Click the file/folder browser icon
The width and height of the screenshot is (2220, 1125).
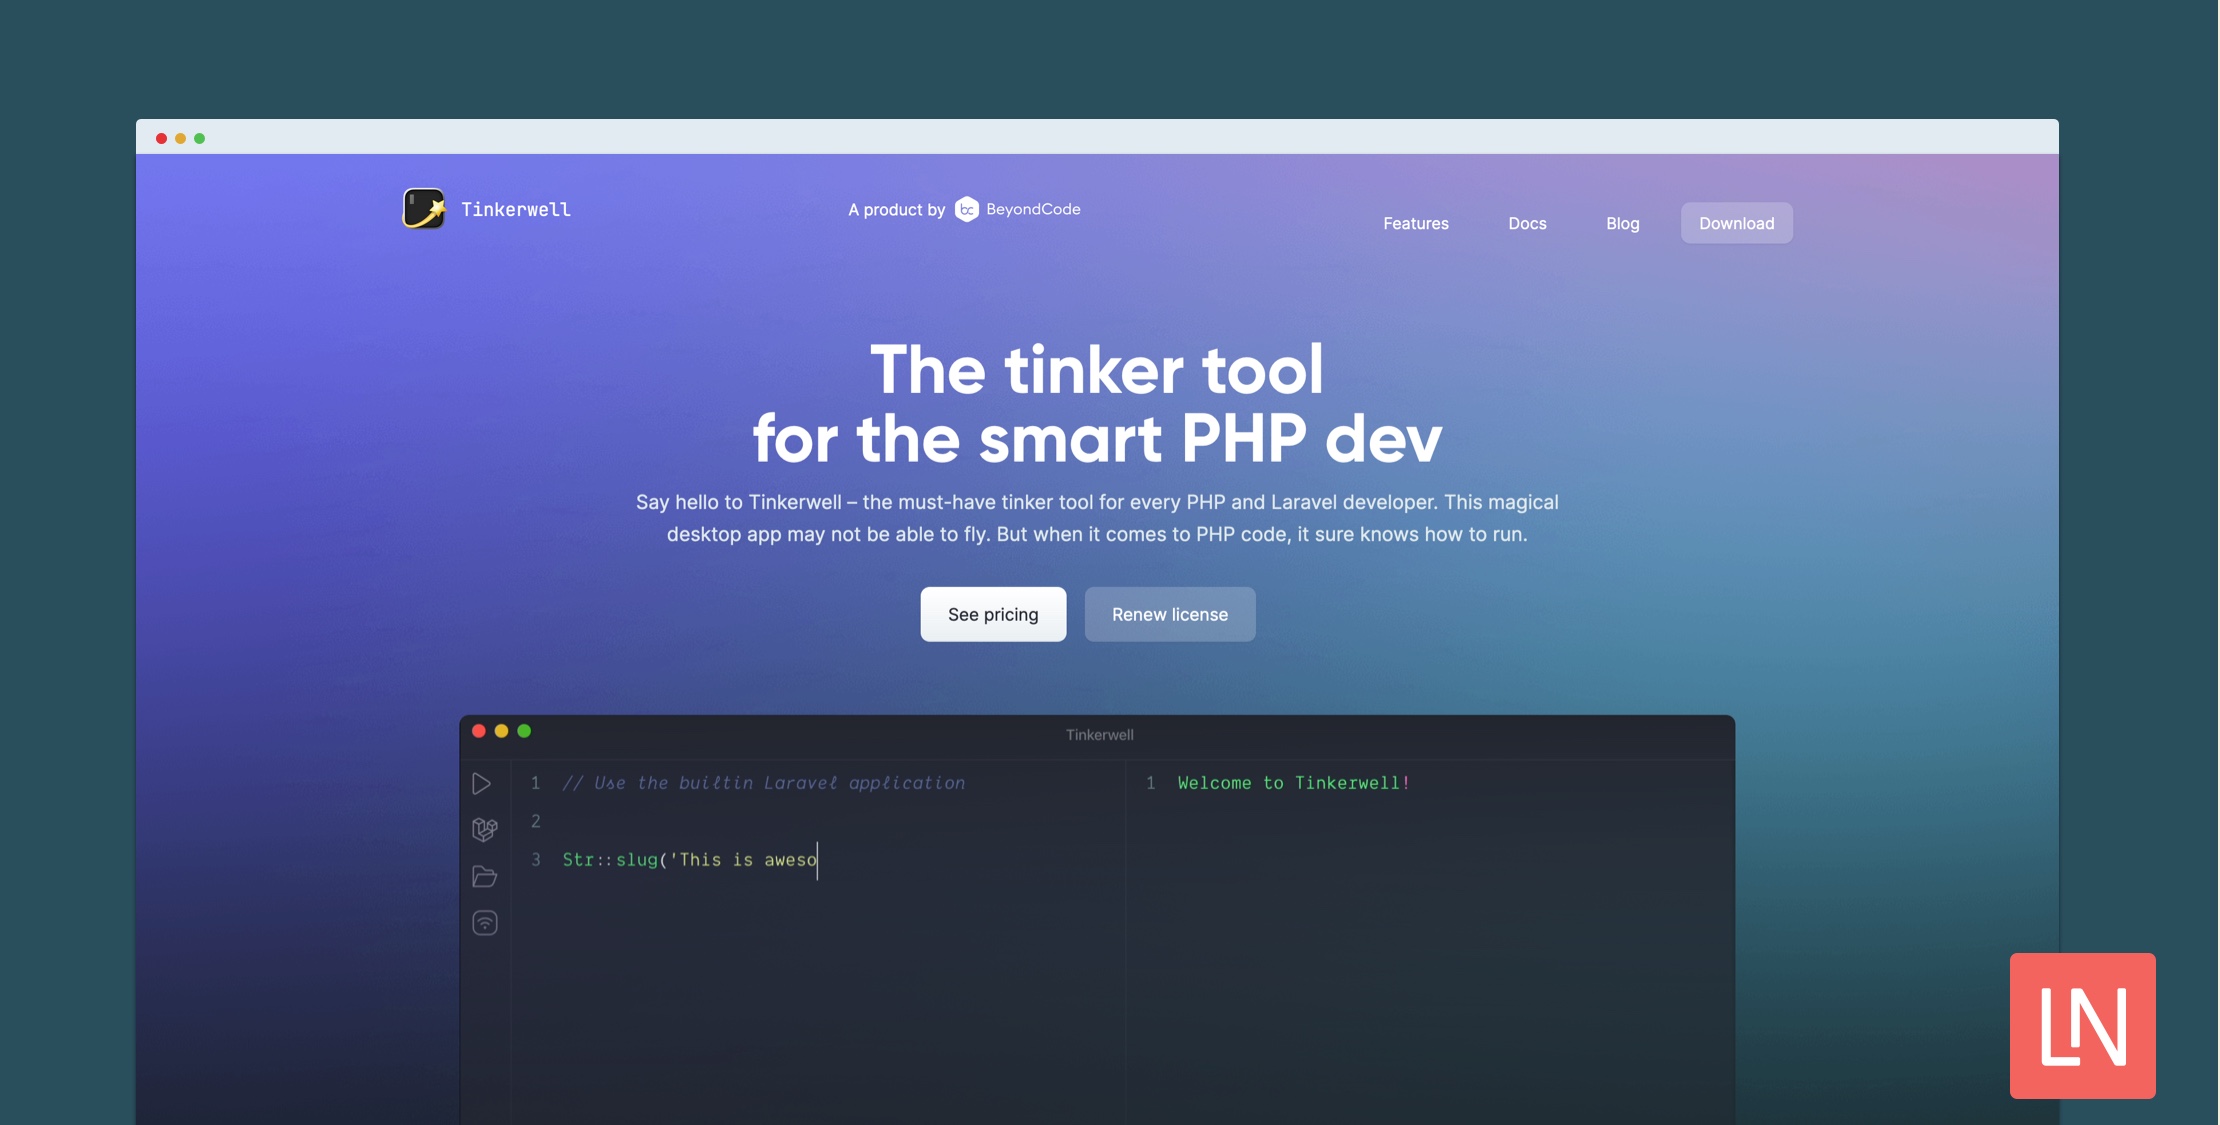tap(483, 877)
